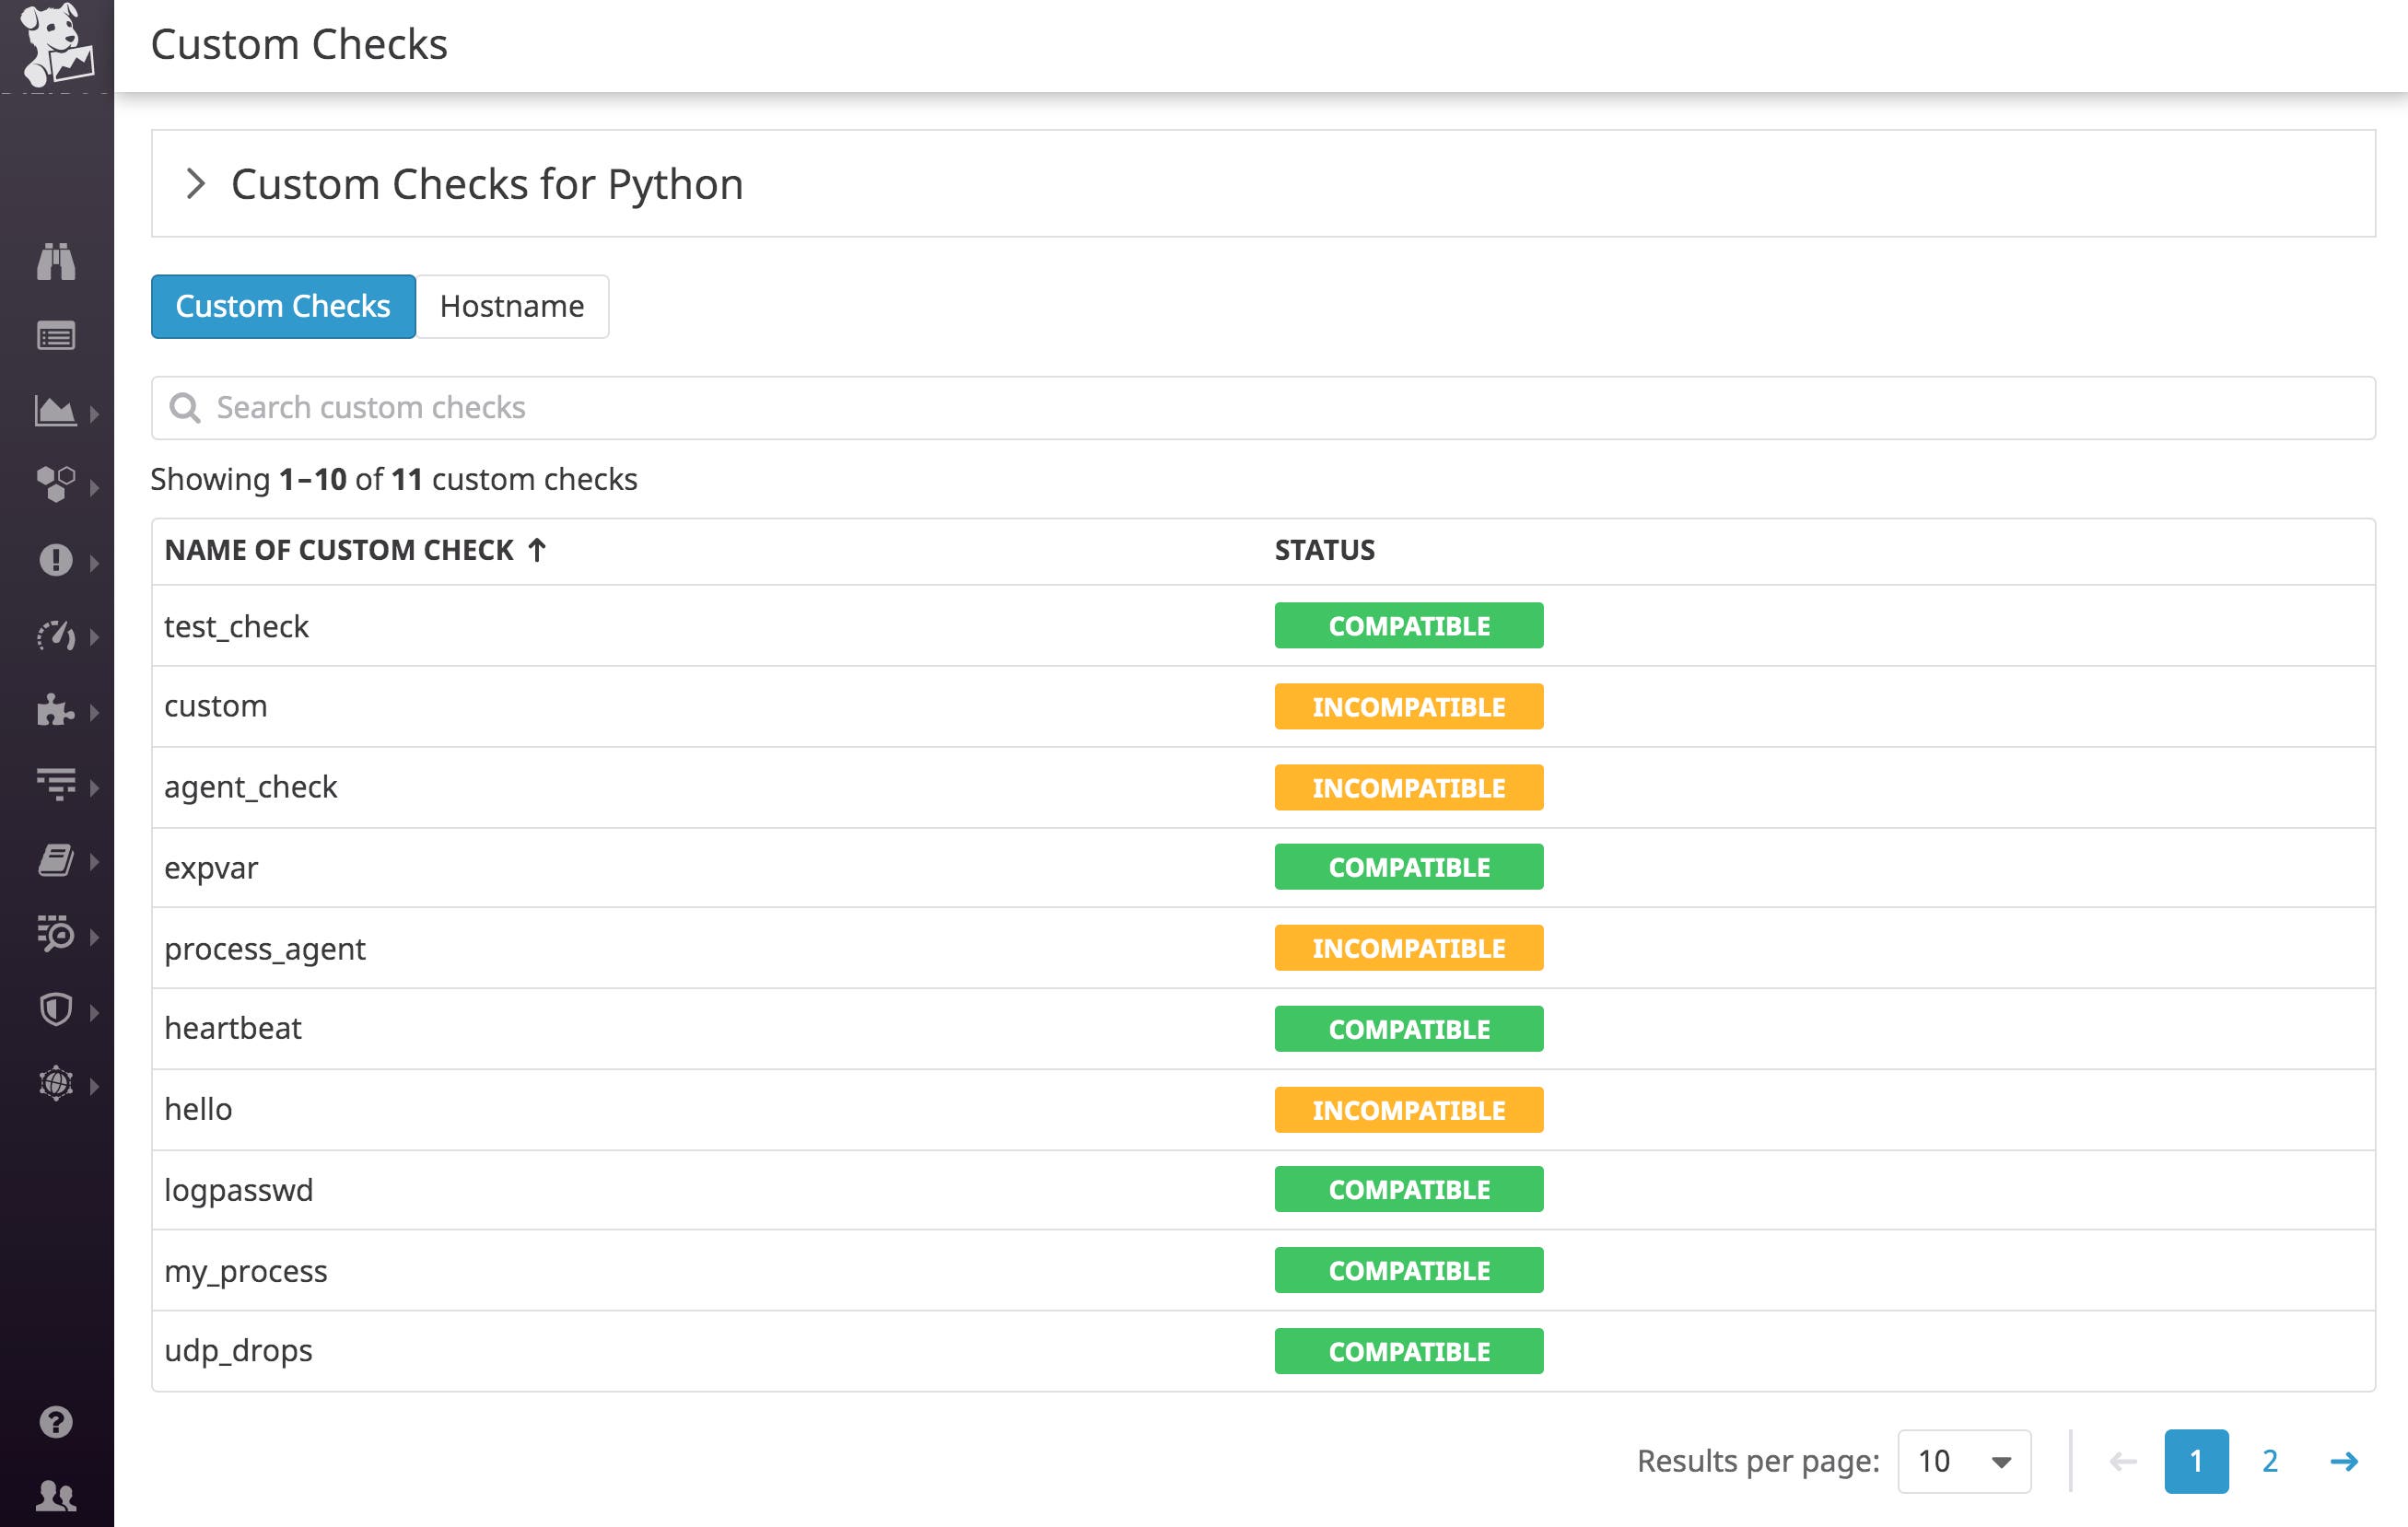2408x1527 pixels.
Task: Go to results page 2
Action: click(x=2269, y=1461)
